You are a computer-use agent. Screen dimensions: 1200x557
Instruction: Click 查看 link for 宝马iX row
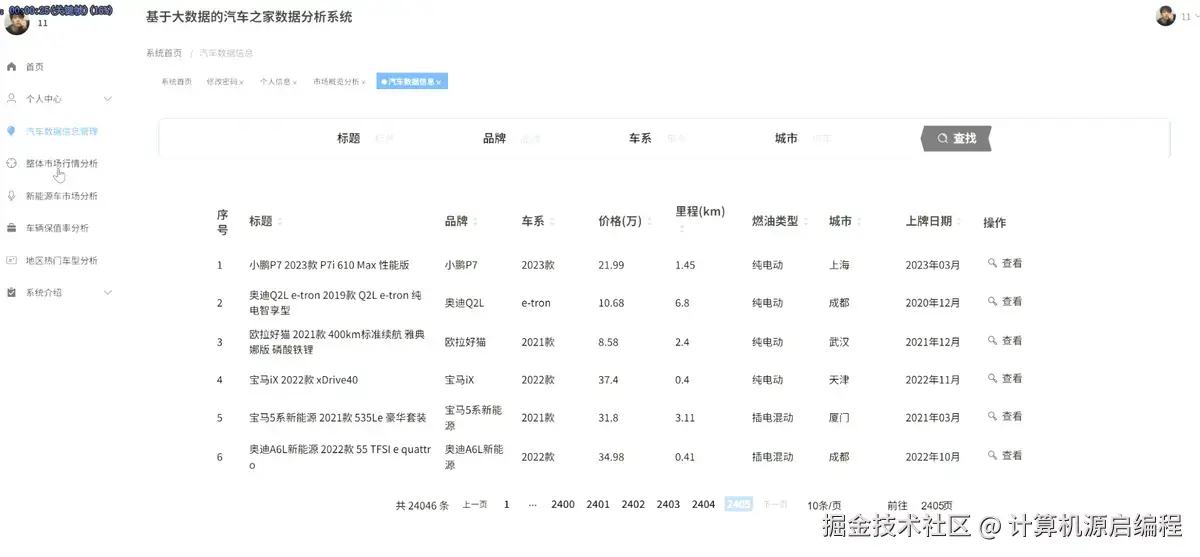(x=1012, y=379)
